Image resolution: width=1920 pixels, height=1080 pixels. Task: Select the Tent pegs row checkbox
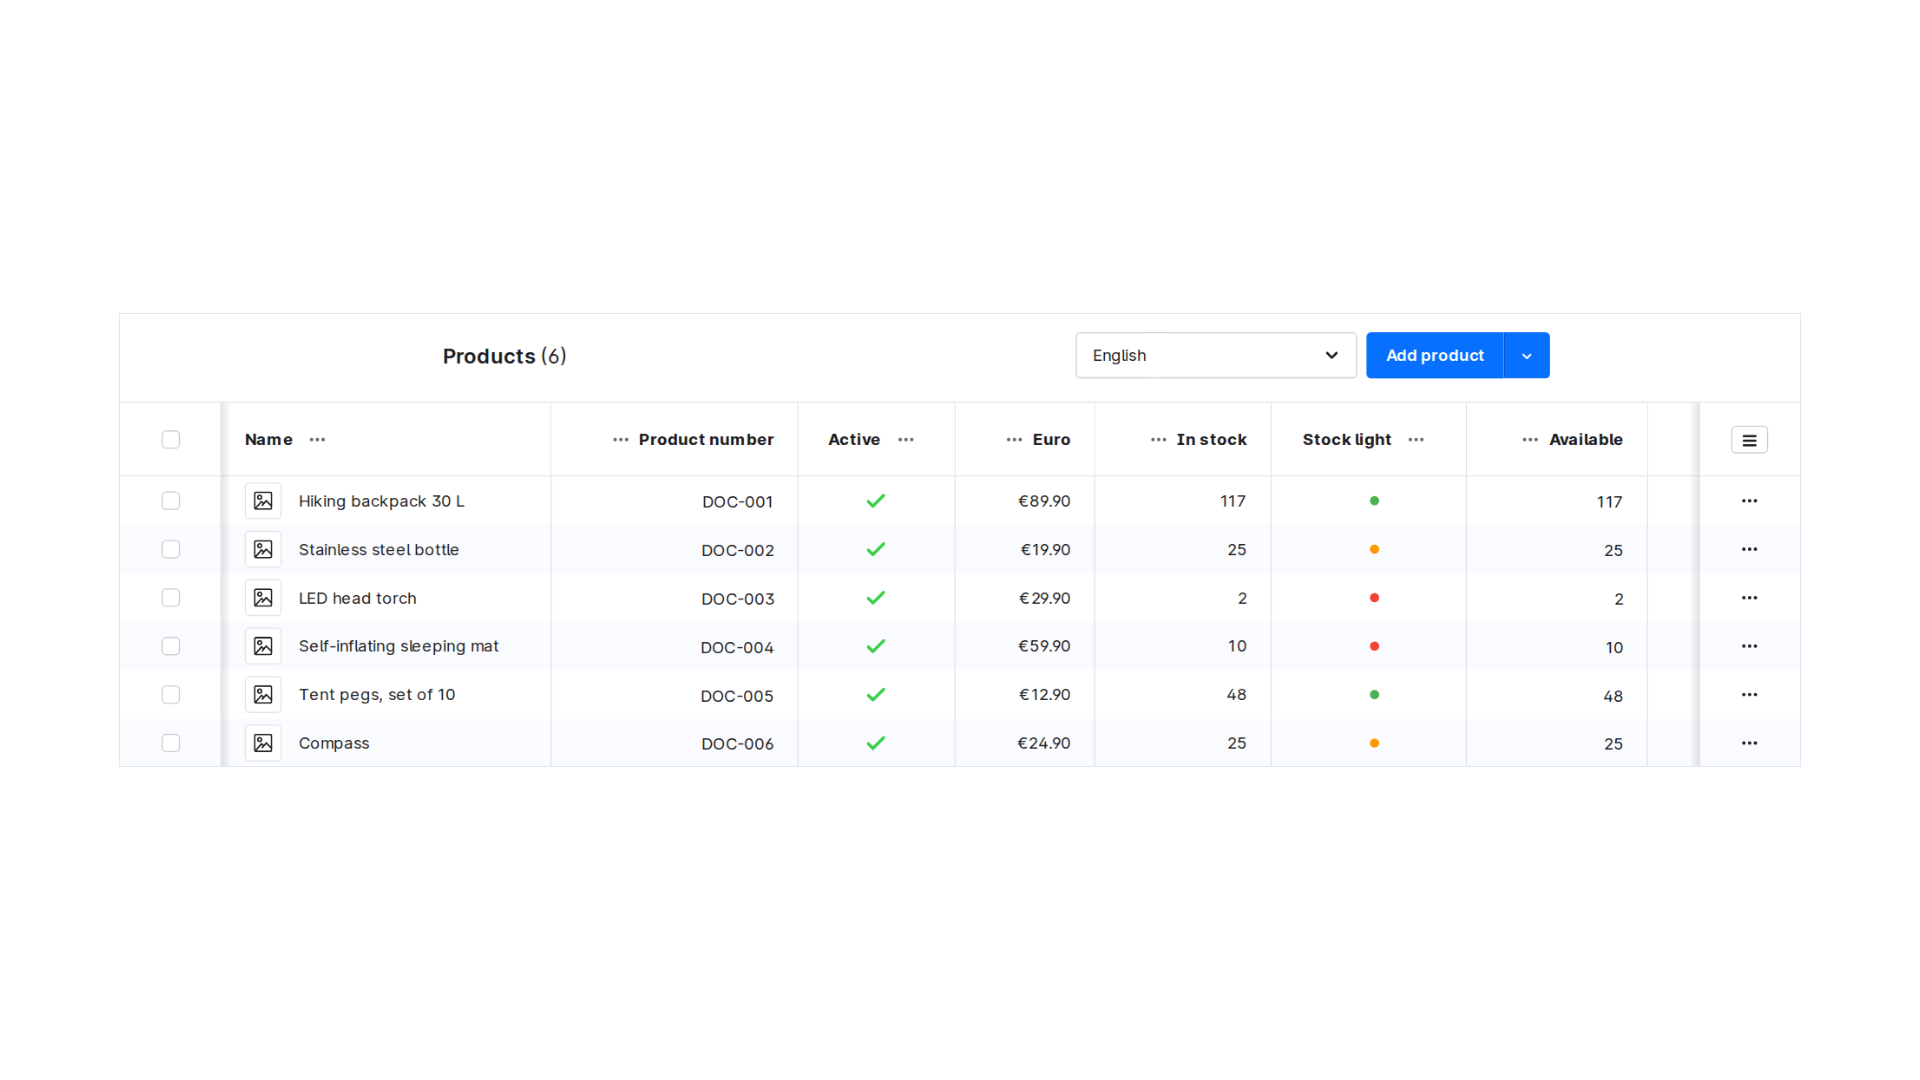tap(171, 694)
